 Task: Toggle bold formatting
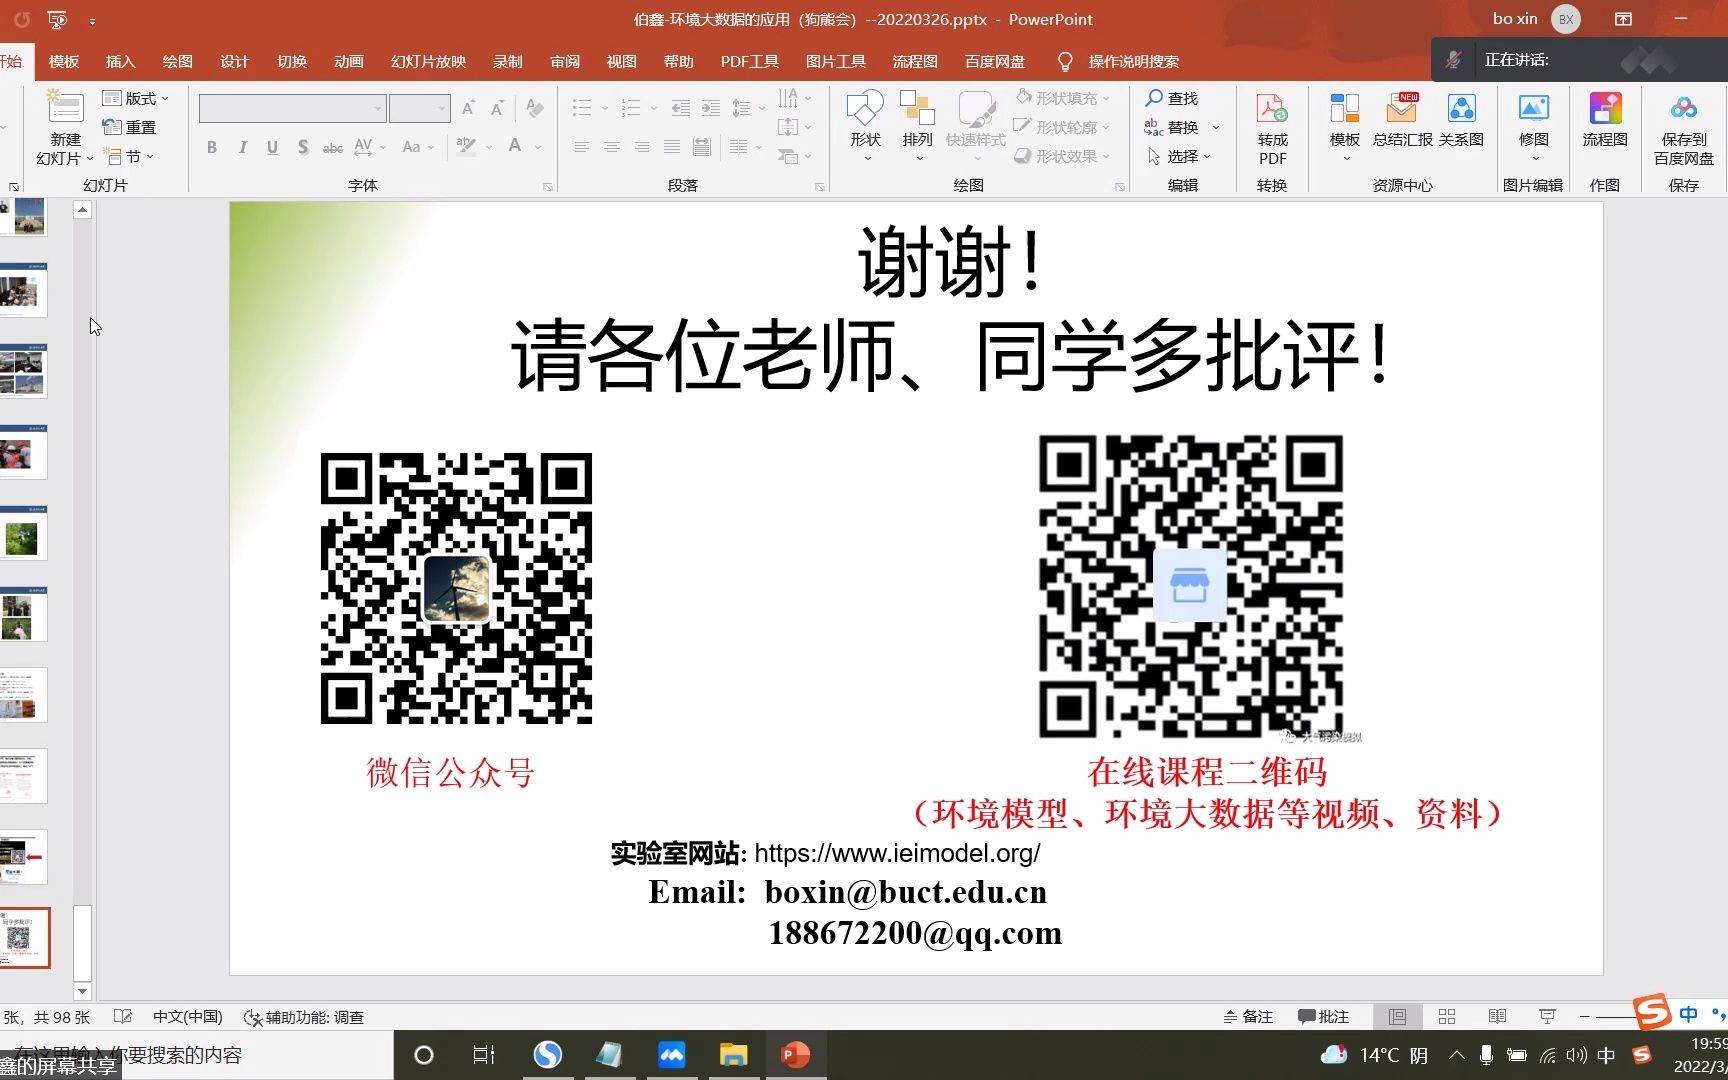tap(211, 147)
